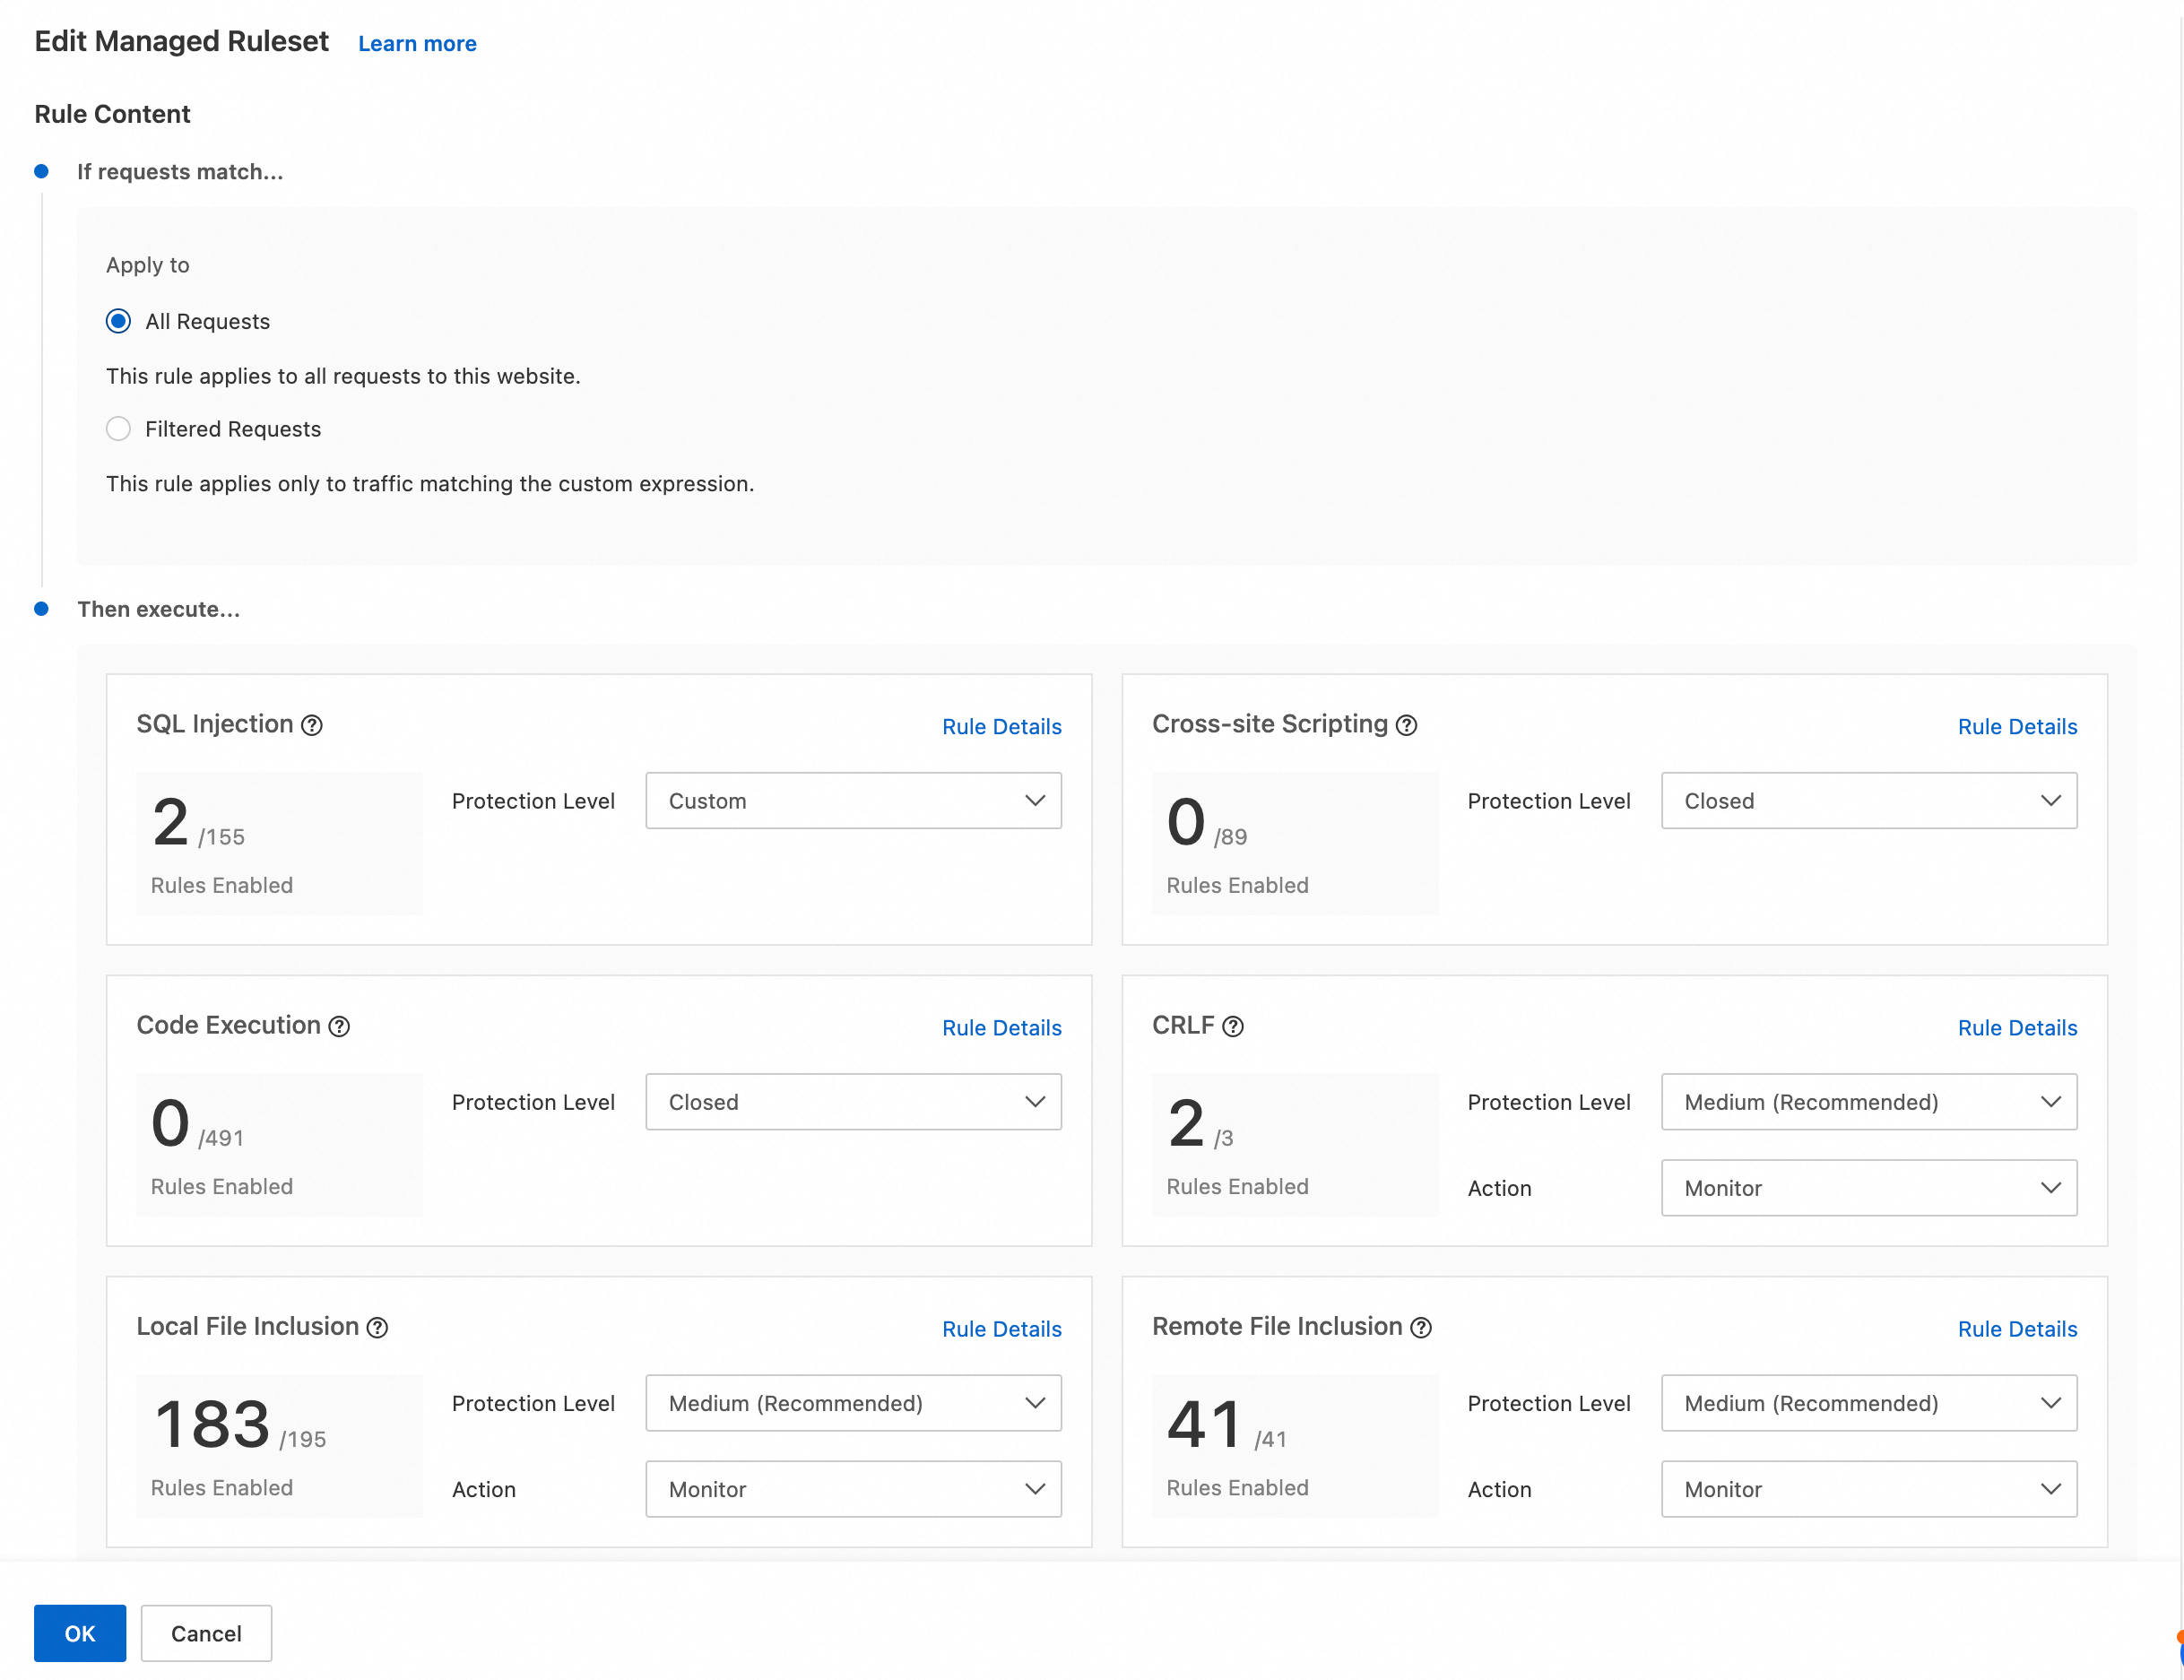The width and height of the screenshot is (2184, 1680).
Task: Open the Learn more link
Action: tap(417, 43)
